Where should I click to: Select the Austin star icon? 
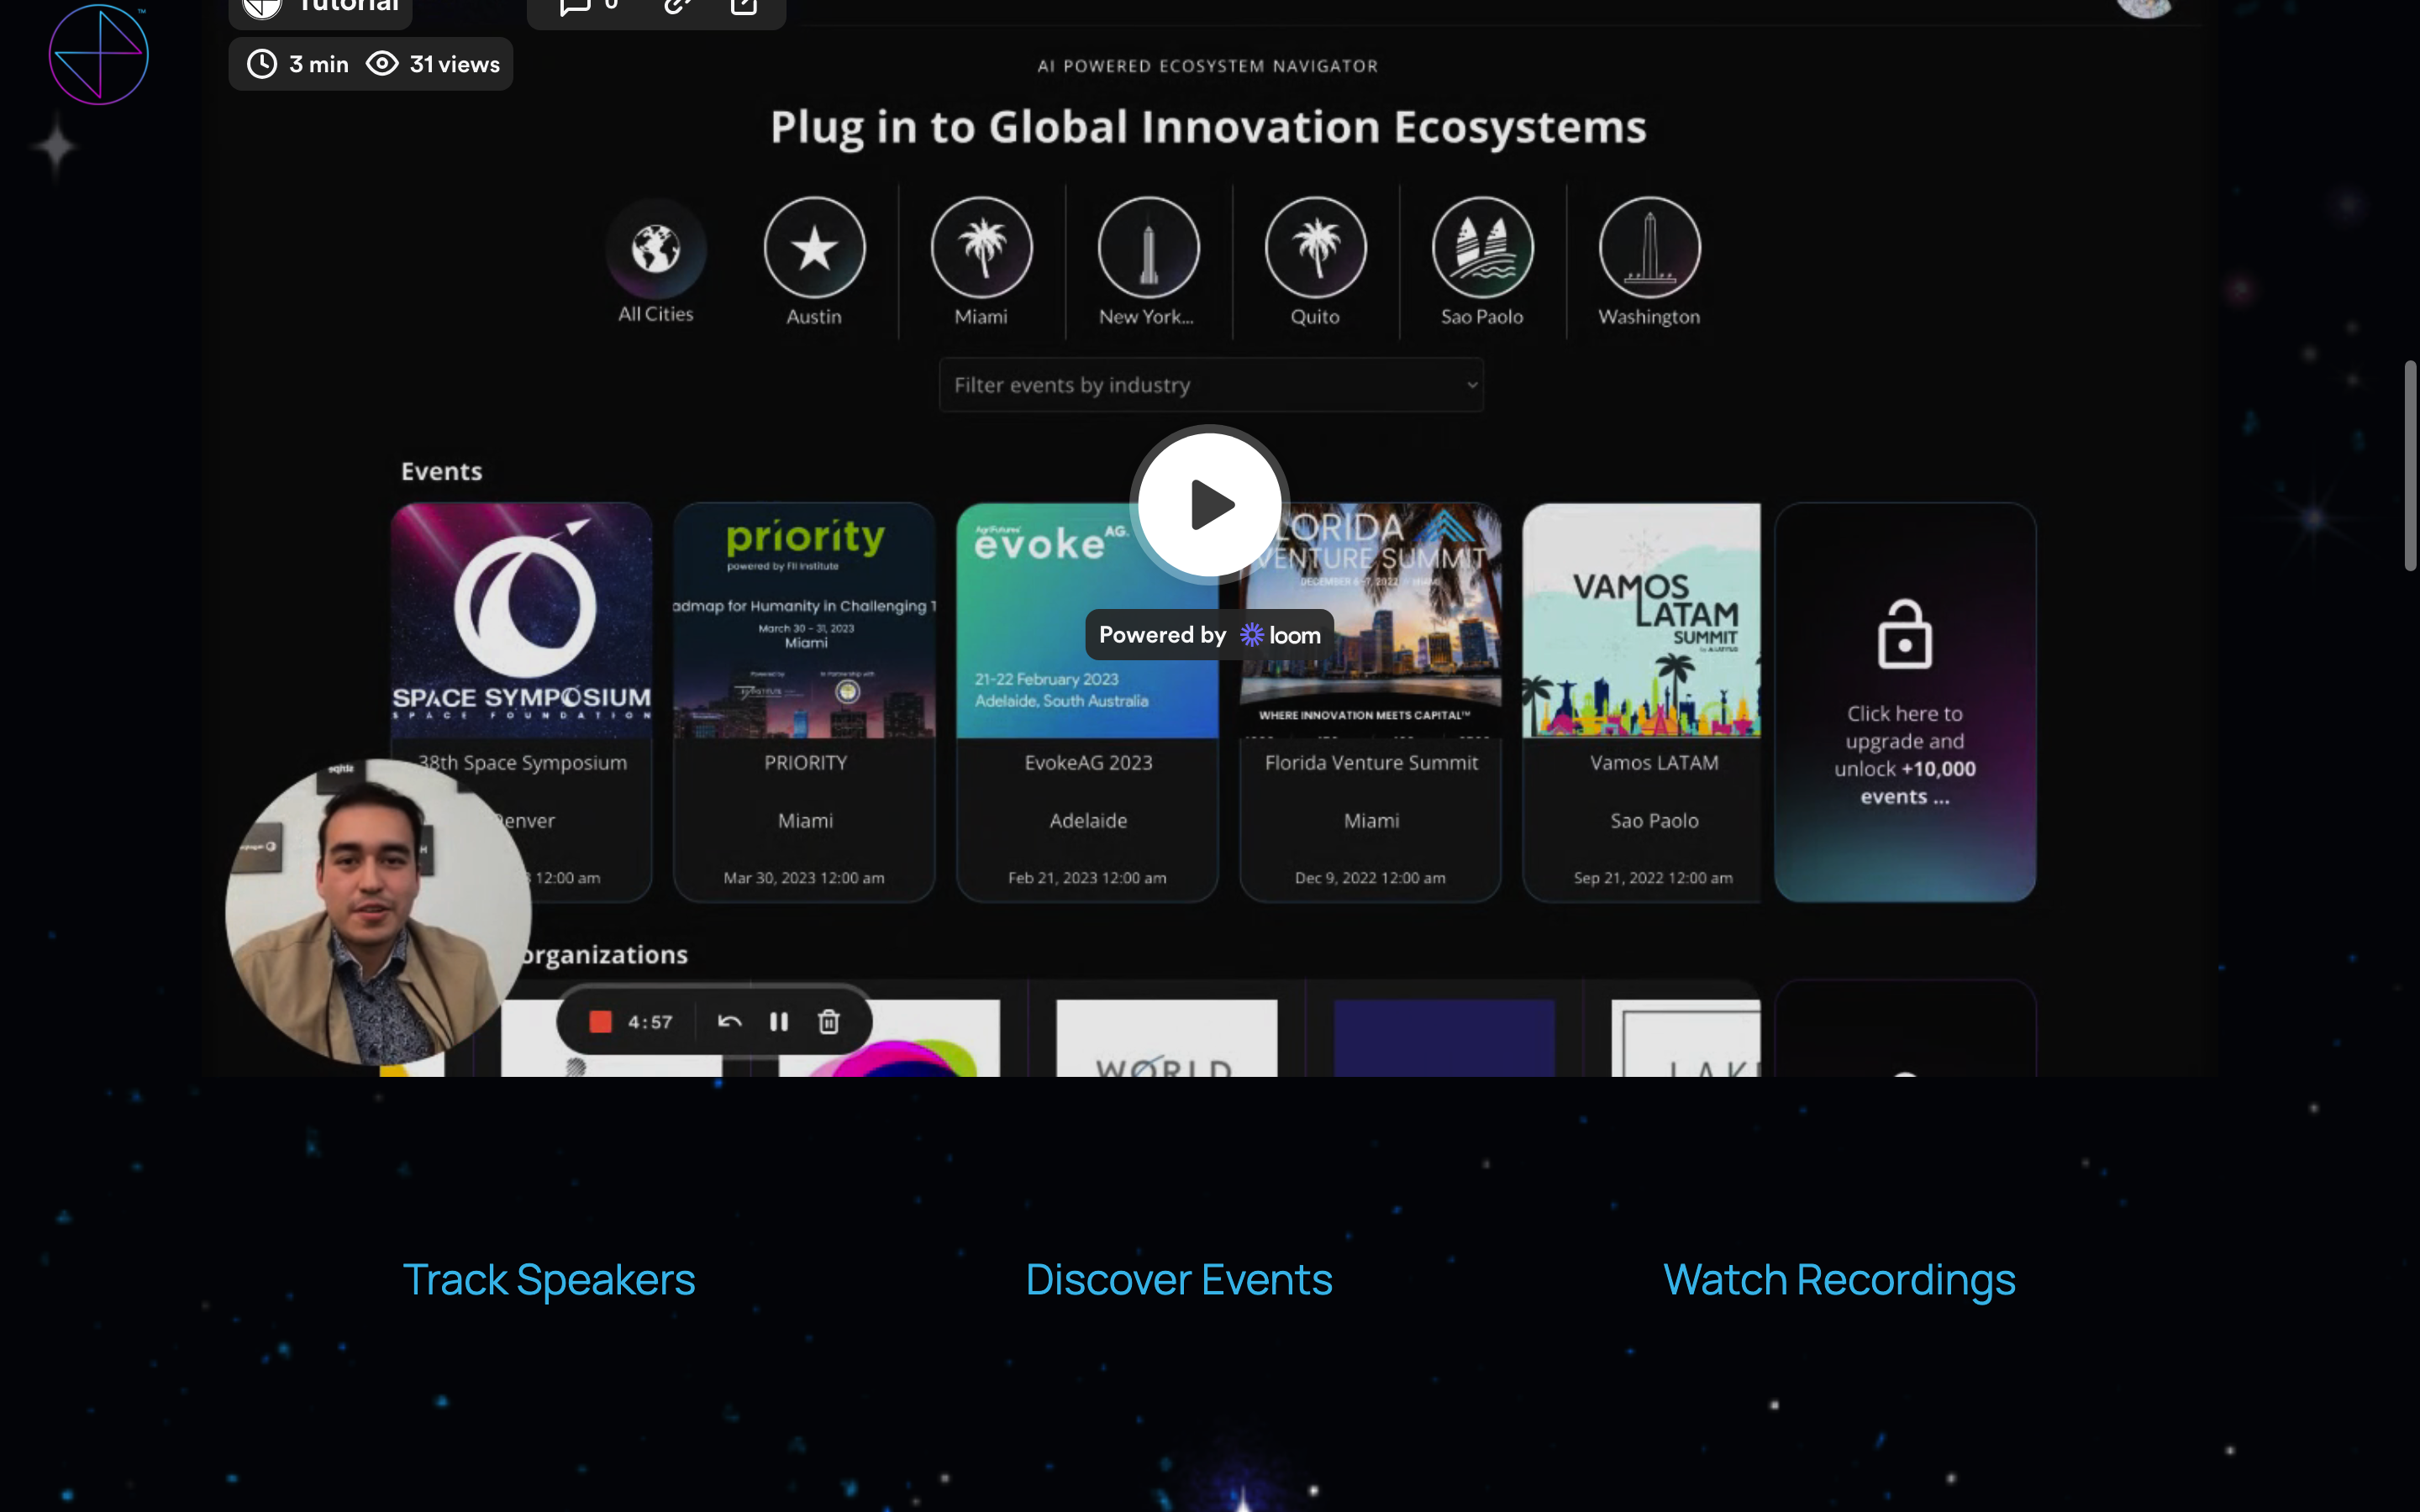(x=814, y=248)
